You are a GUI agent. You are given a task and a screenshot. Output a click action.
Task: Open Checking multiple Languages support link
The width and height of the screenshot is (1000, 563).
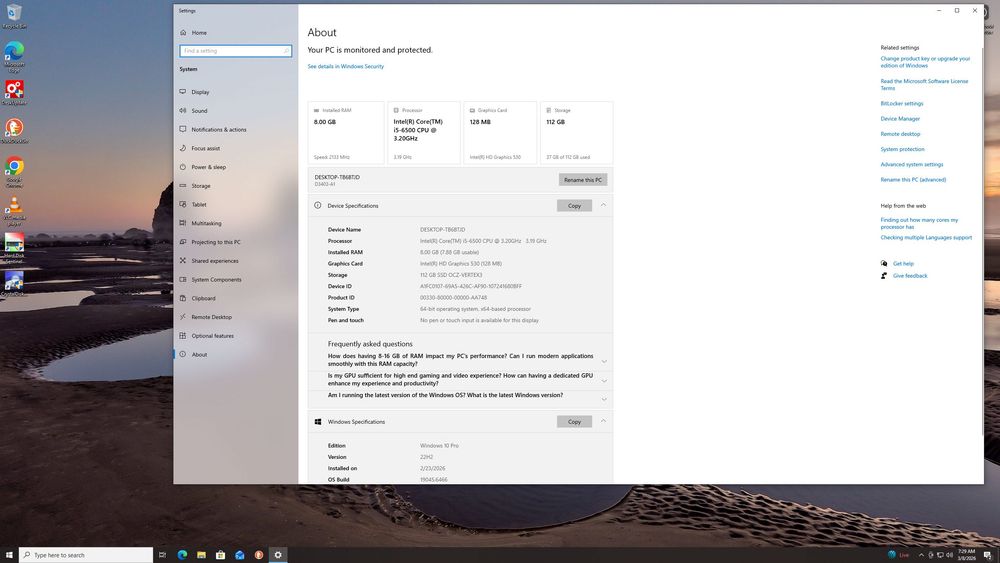point(926,238)
